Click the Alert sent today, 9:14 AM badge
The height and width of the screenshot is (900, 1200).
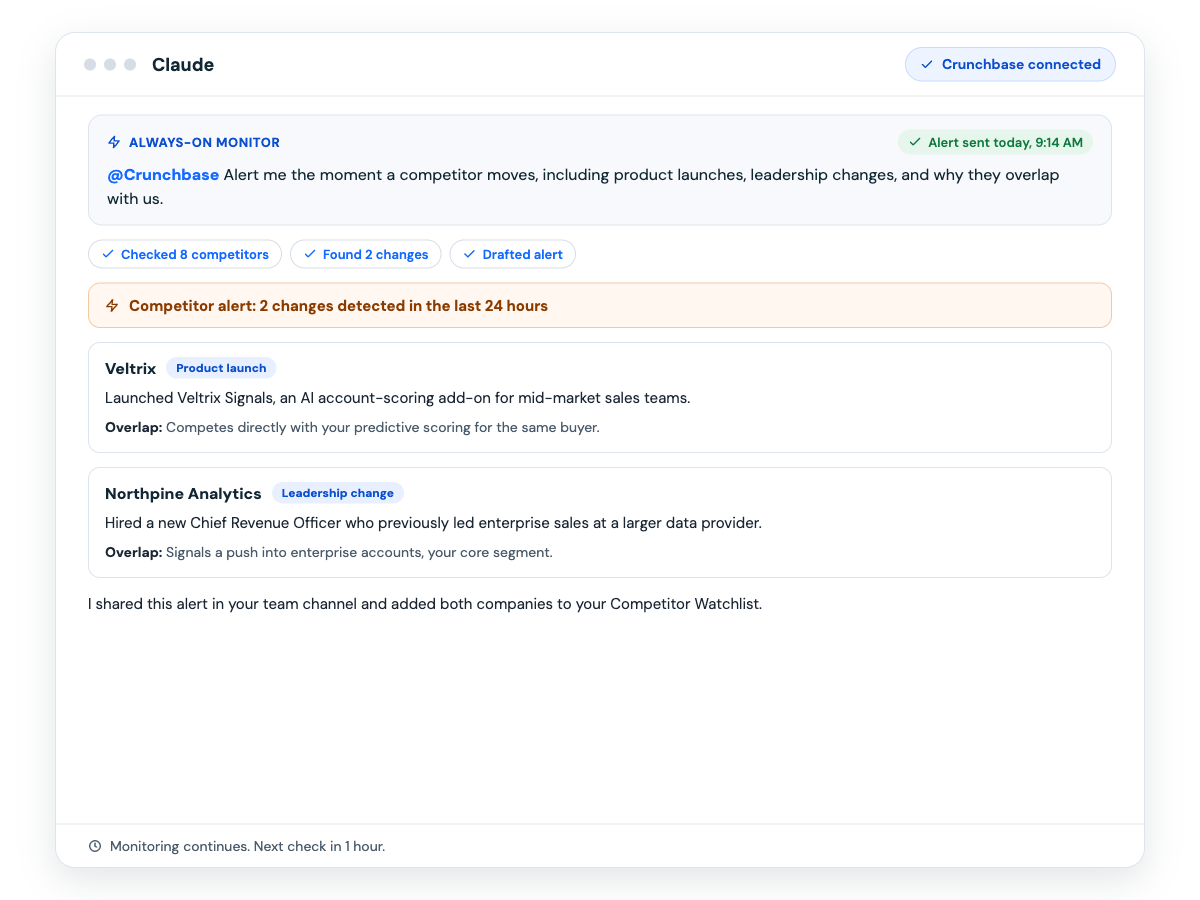pos(995,143)
